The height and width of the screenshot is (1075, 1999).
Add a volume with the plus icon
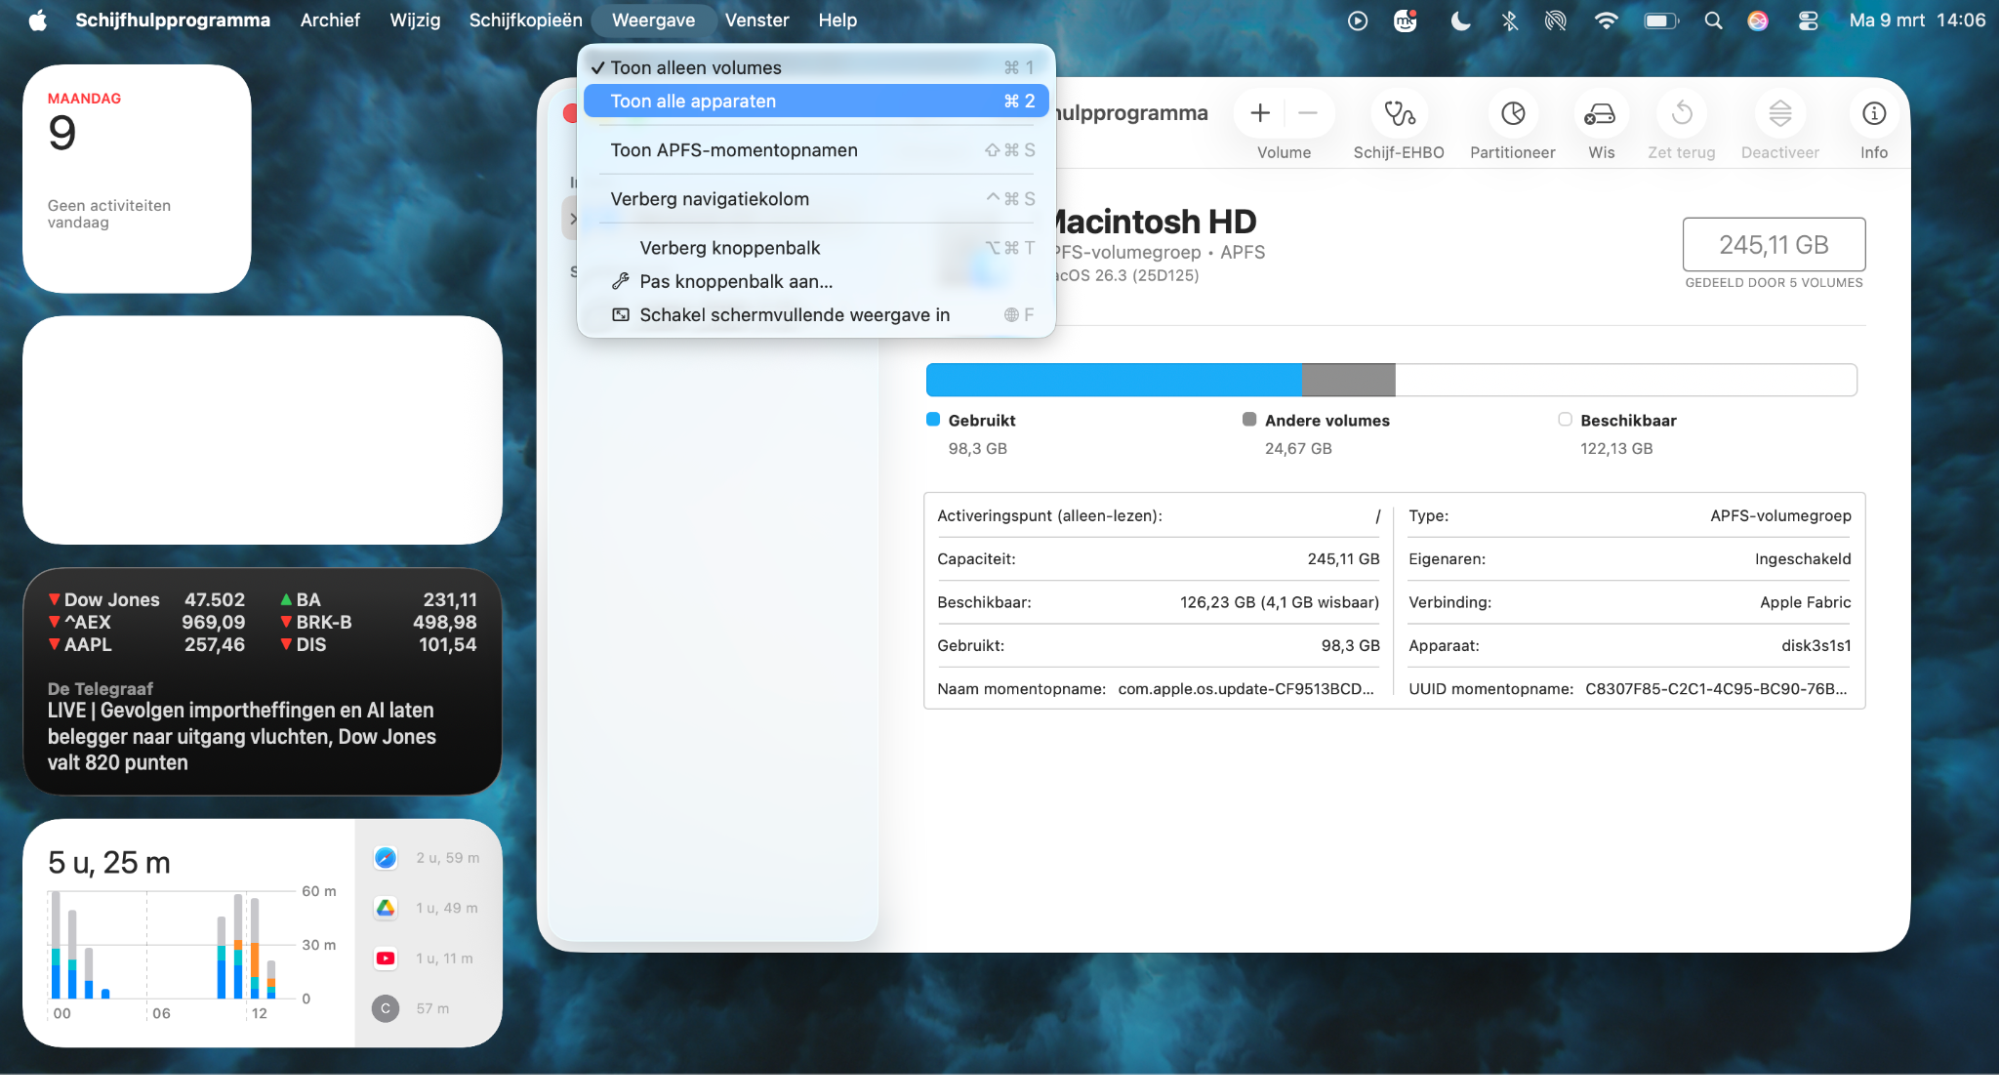pyautogui.click(x=1260, y=114)
